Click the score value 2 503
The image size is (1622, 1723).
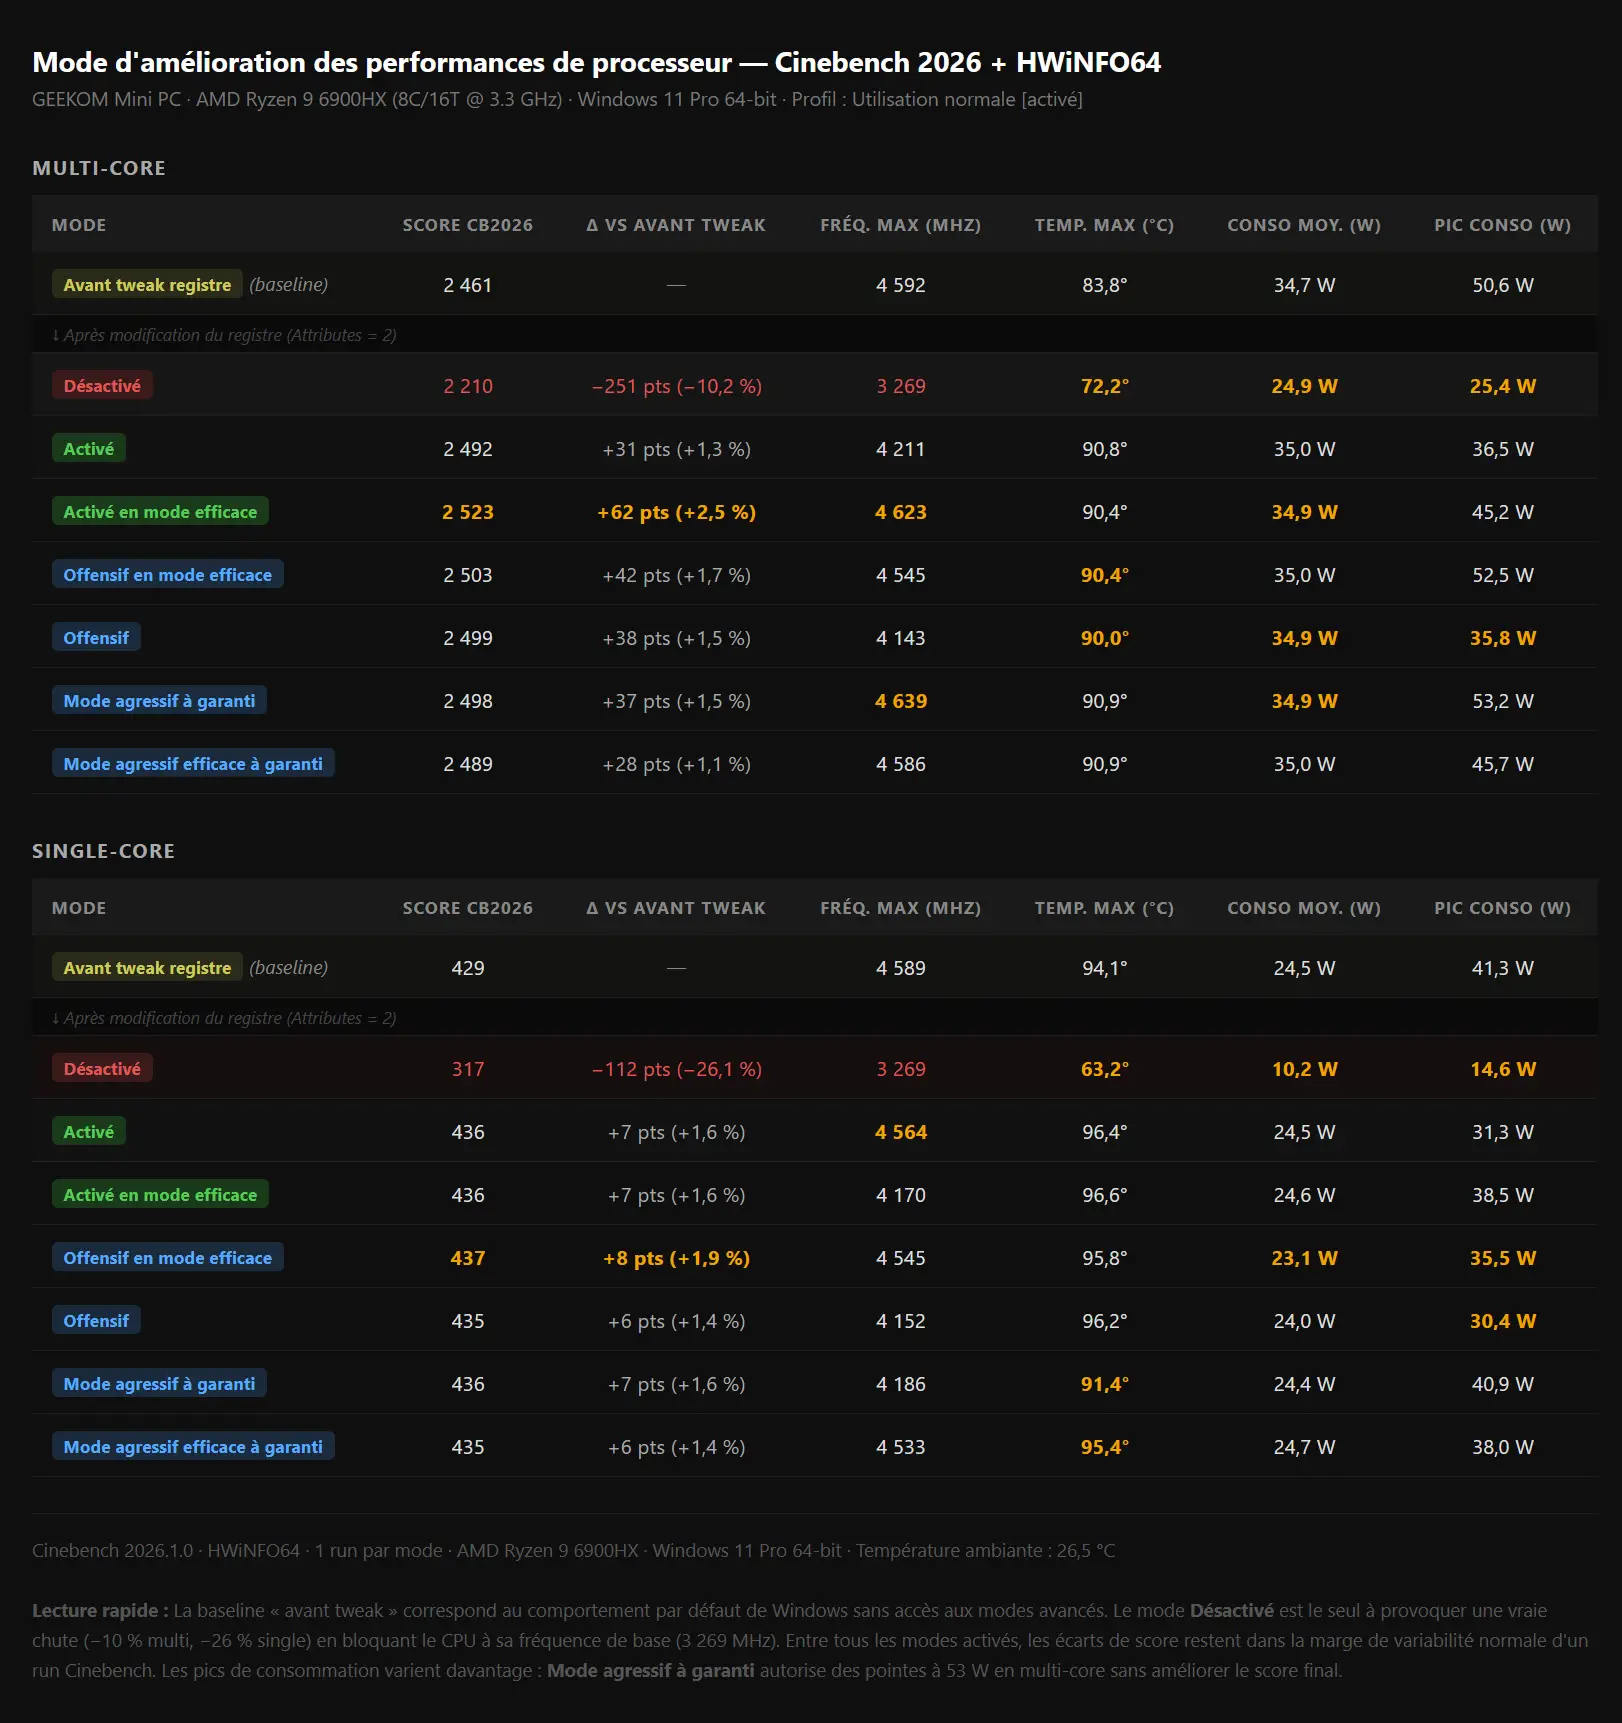(468, 575)
